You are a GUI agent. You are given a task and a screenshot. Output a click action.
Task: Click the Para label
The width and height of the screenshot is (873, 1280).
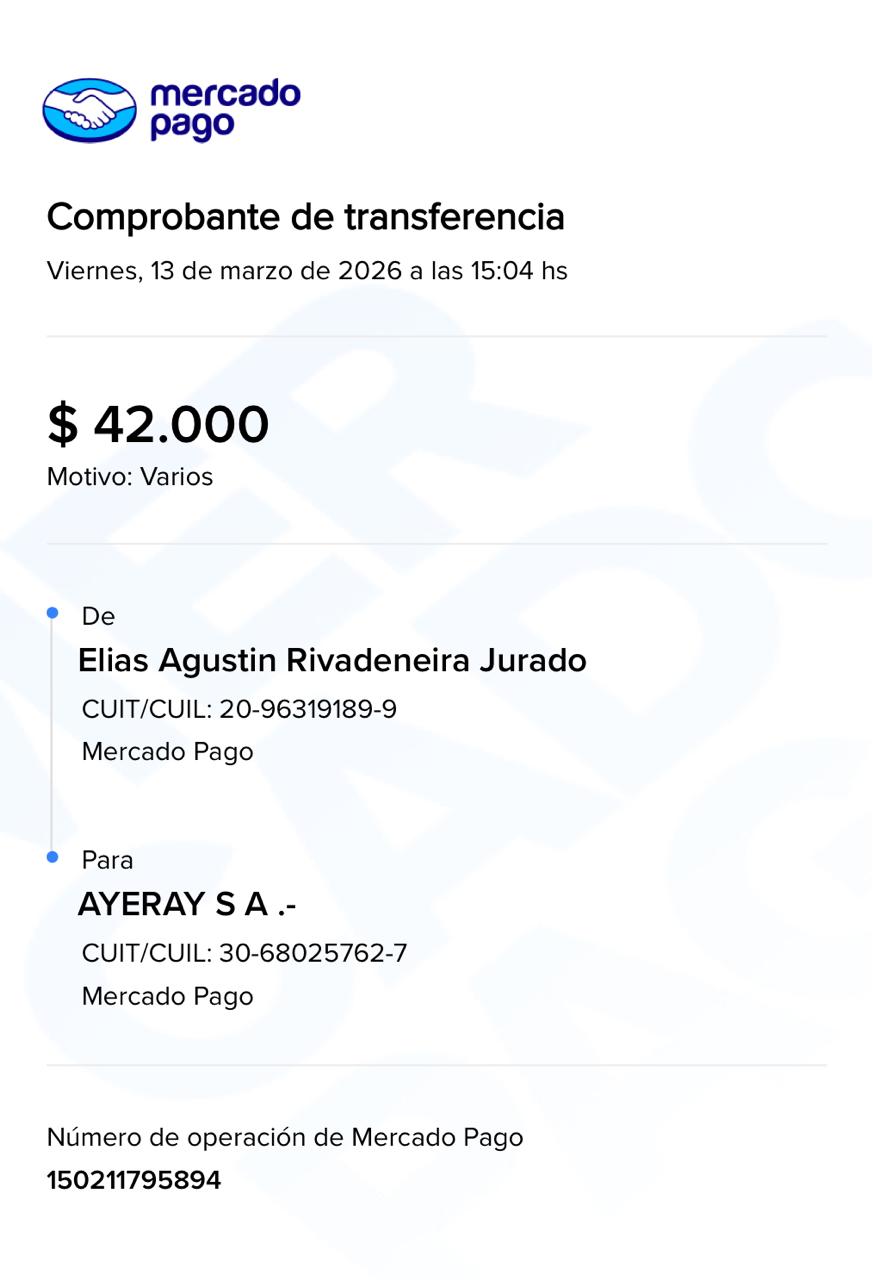pyautogui.click(x=107, y=861)
